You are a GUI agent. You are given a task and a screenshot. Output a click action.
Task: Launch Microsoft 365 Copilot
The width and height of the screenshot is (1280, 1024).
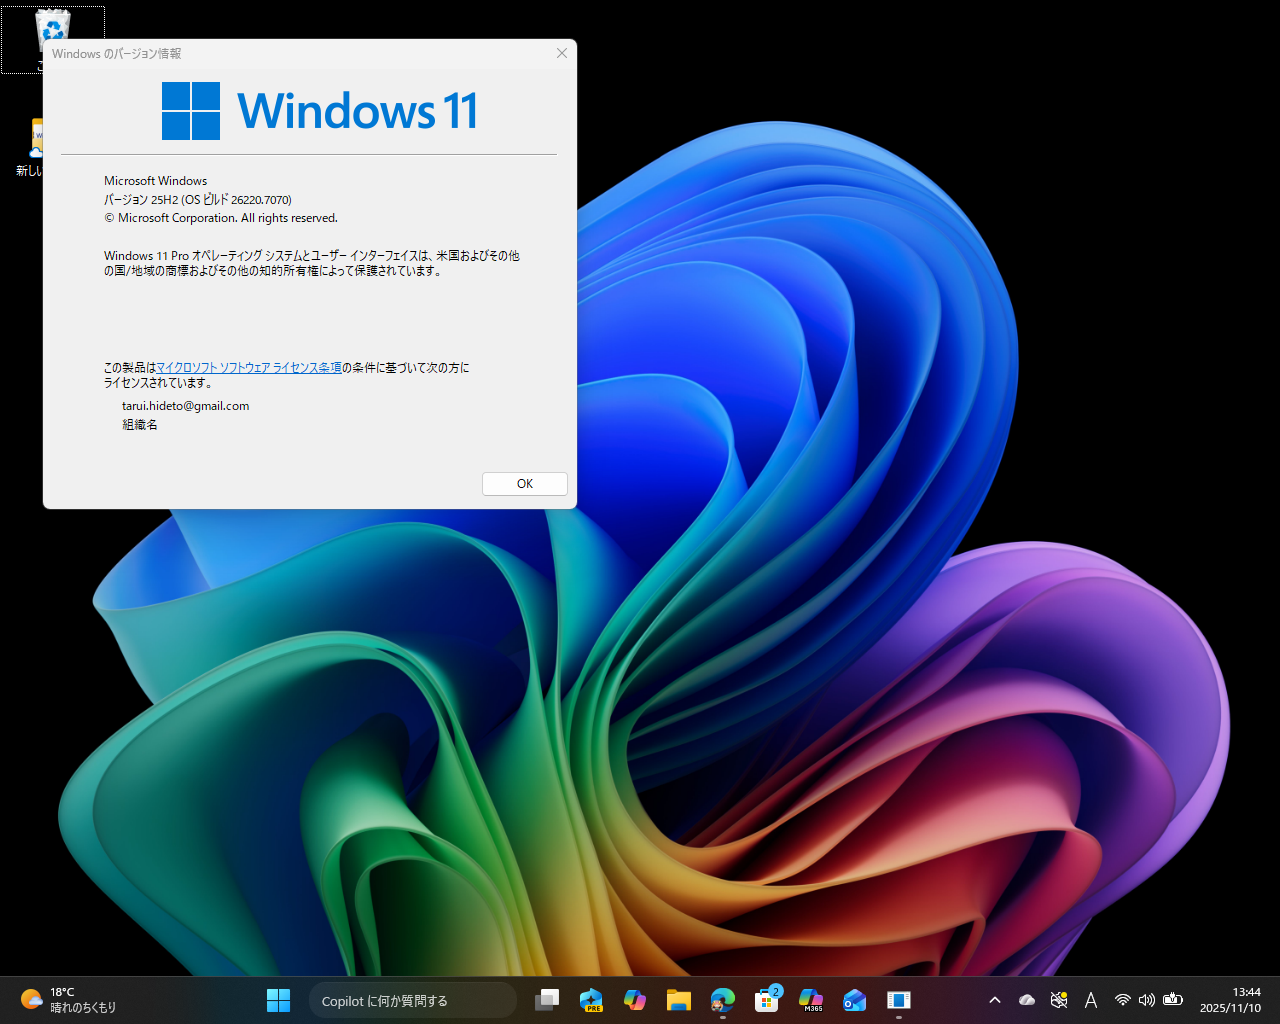810,1000
